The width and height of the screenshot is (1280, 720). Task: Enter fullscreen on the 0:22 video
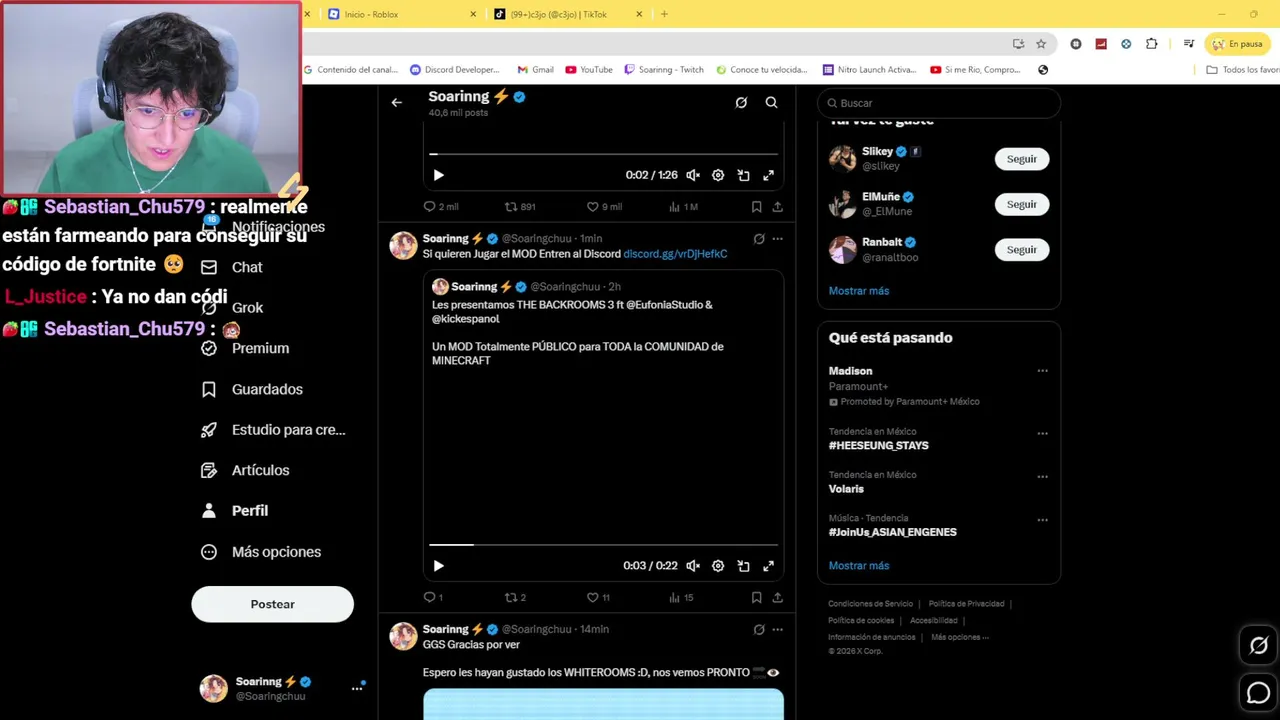coord(768,566)
